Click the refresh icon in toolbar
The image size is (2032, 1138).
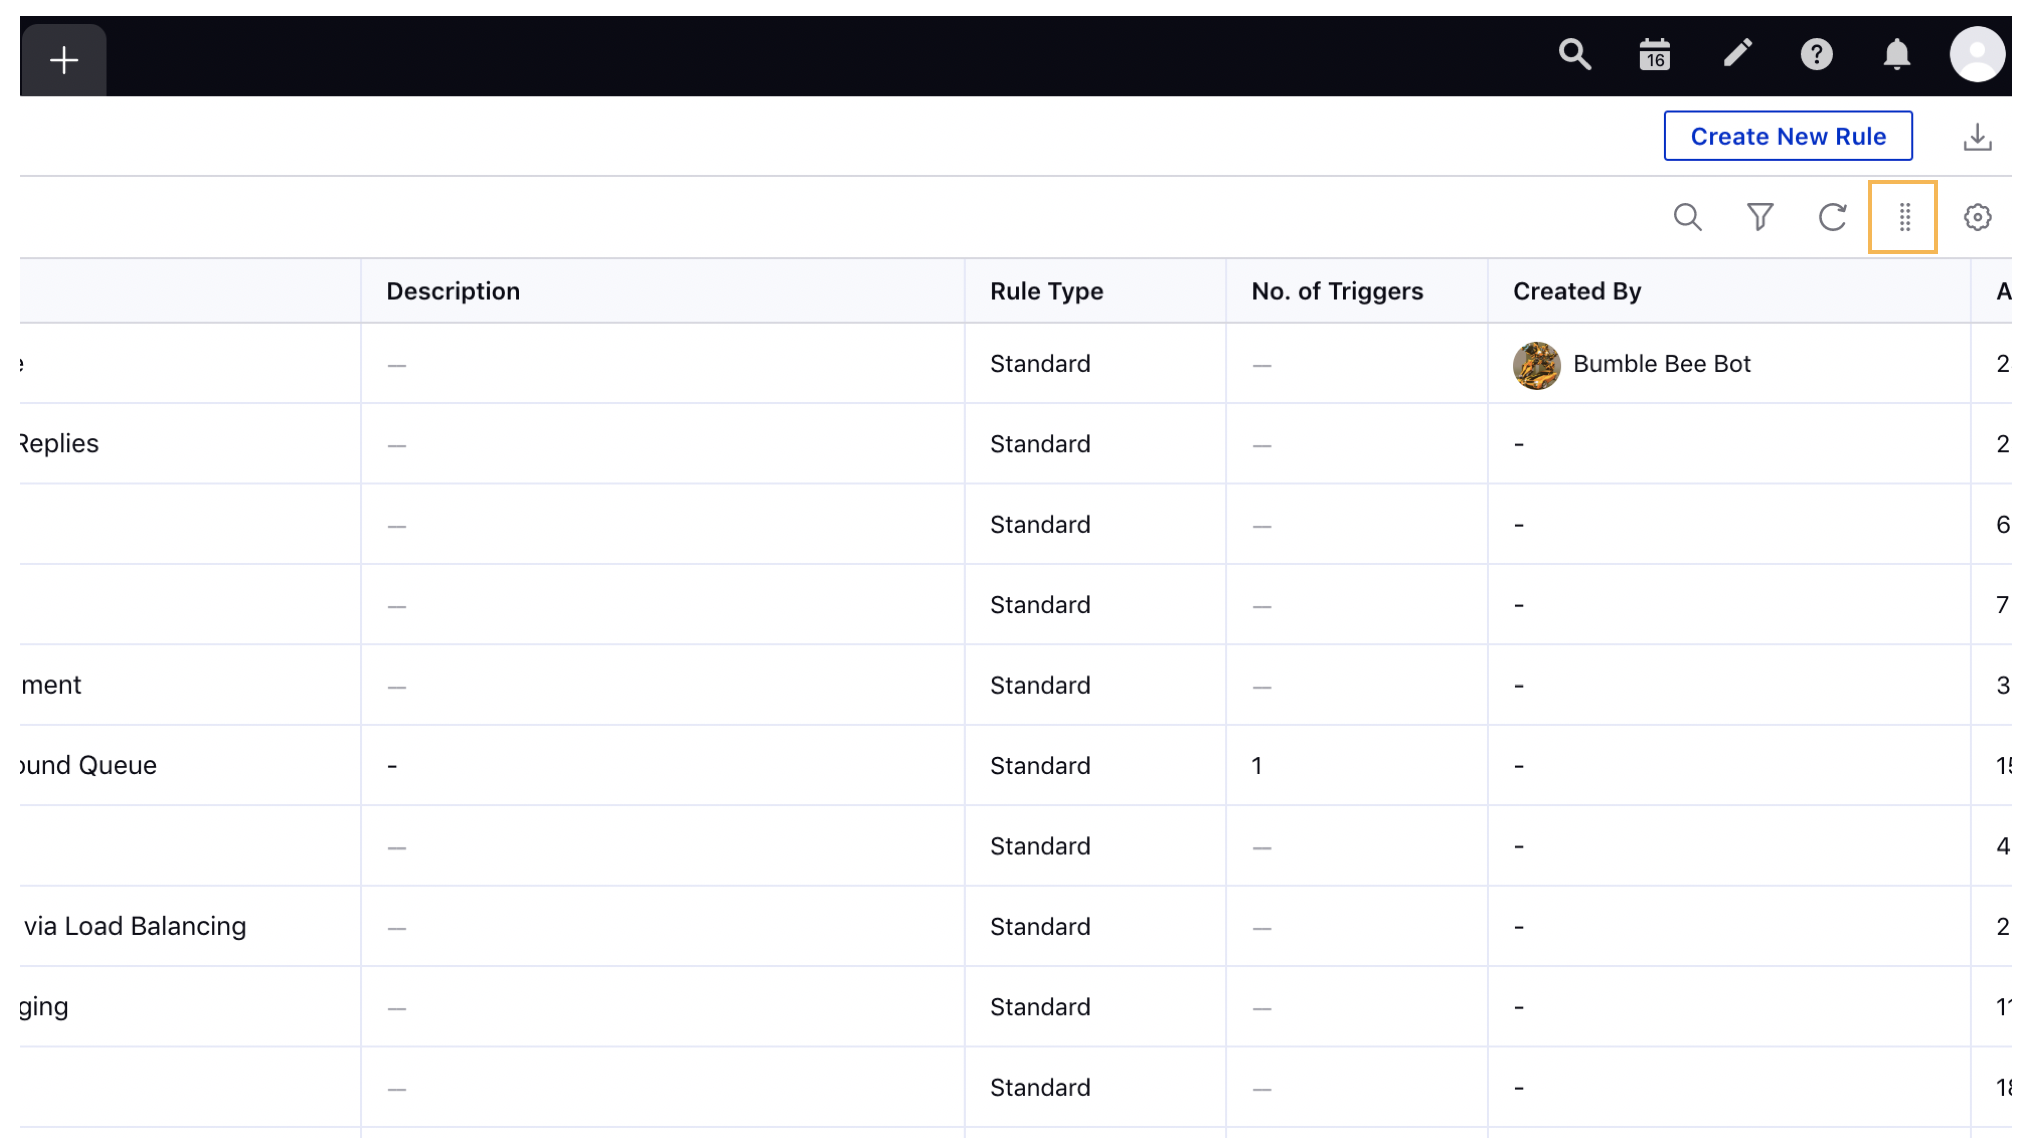click(1834, 216)
